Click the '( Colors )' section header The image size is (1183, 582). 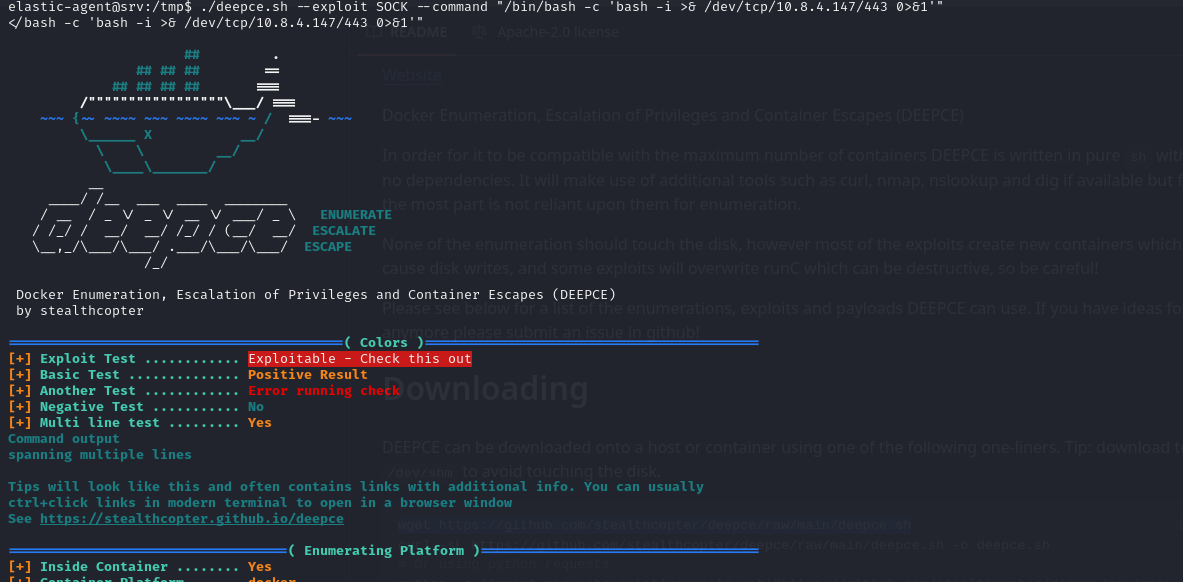point(384,343)
